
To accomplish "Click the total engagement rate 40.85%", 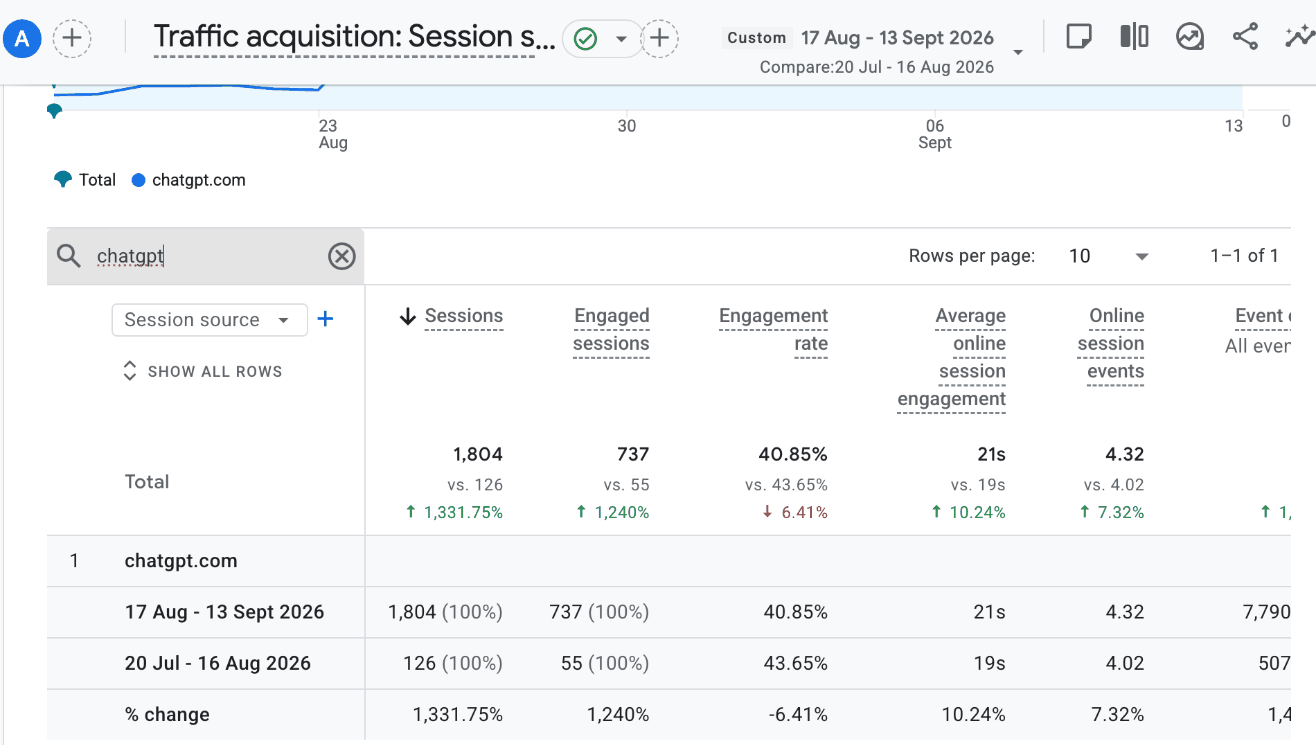I will 793,454.
